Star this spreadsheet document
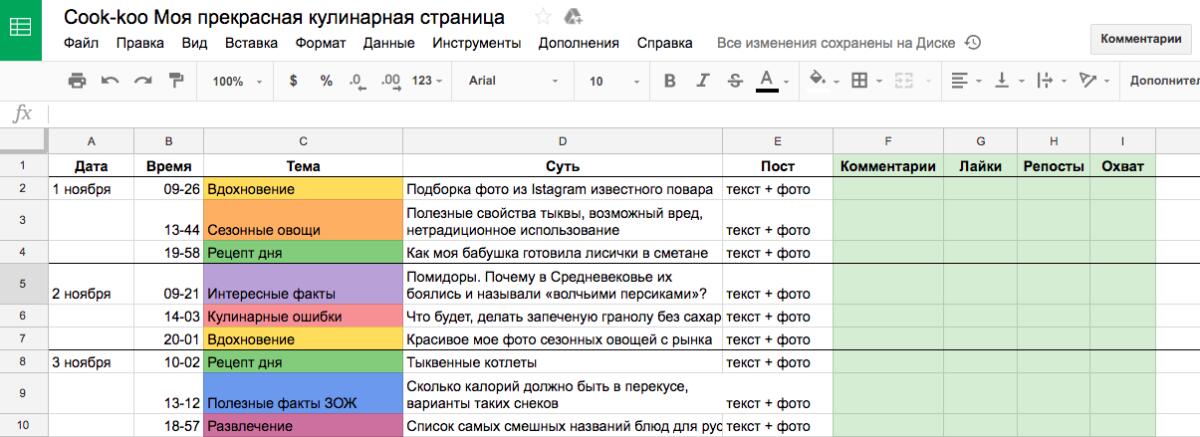The height and width of the screenshot is (437, 1200). 543,17
